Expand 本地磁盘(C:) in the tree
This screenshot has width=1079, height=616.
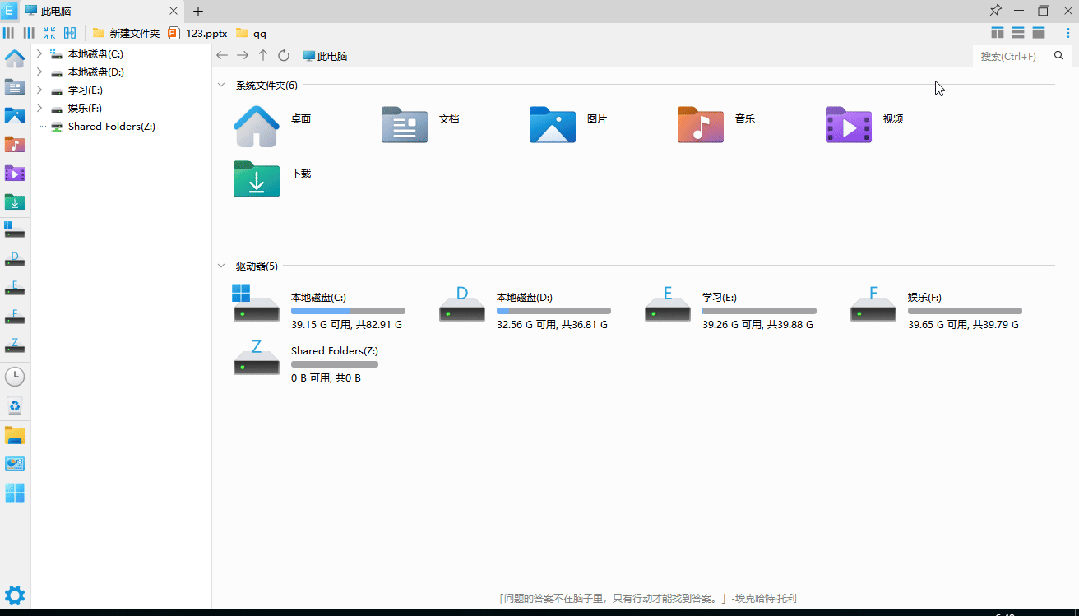[39, 54]
